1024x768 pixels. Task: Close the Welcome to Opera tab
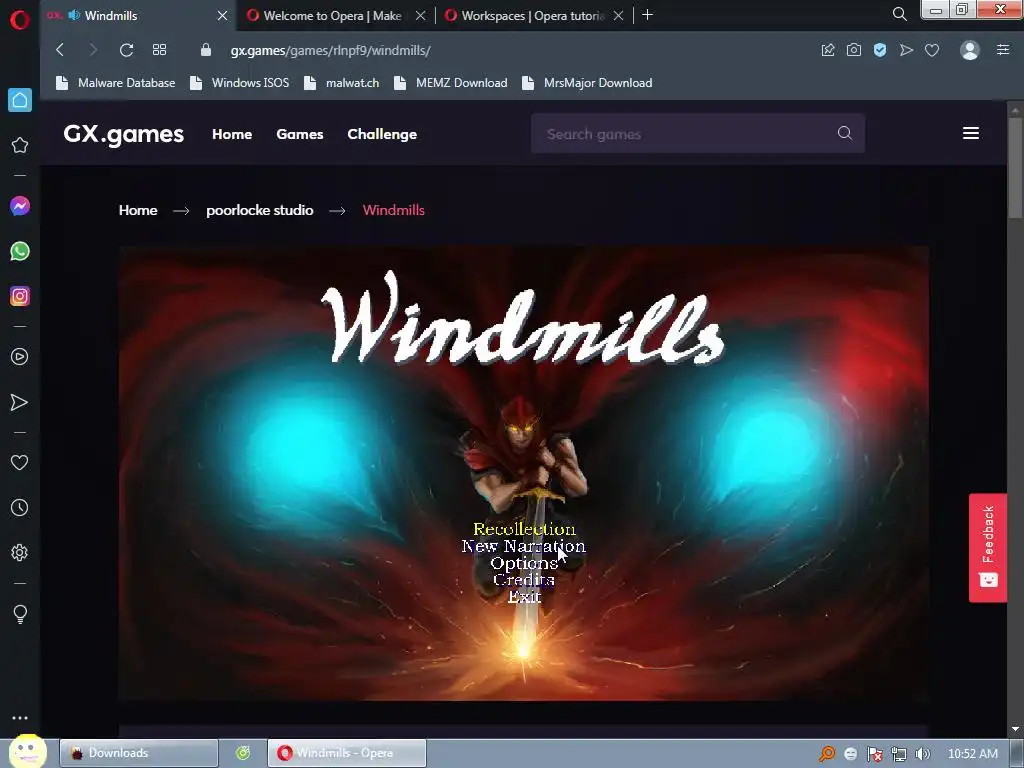coord(421,15)
